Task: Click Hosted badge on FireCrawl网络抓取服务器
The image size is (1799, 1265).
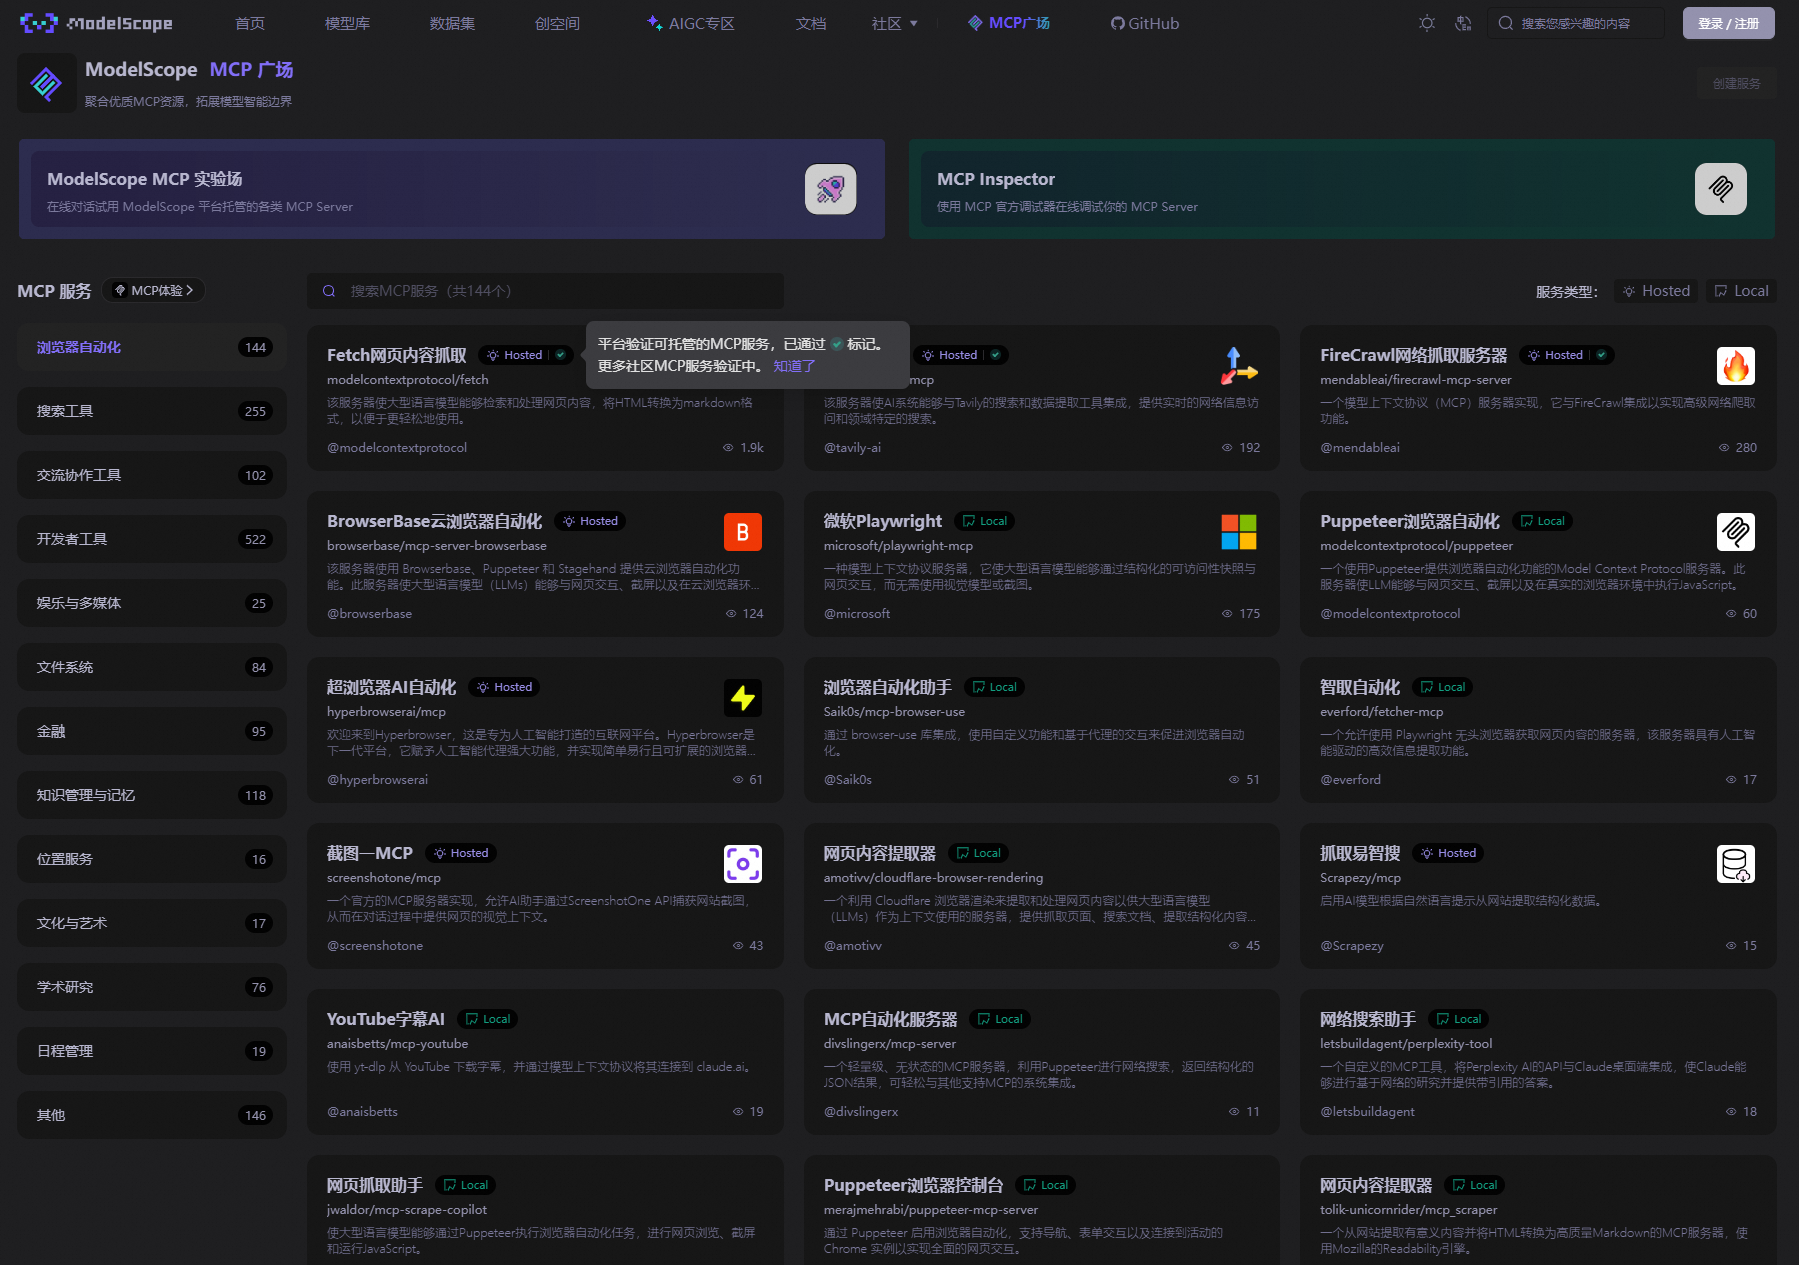Action: pyautogui.click(x=1566, y=355)
